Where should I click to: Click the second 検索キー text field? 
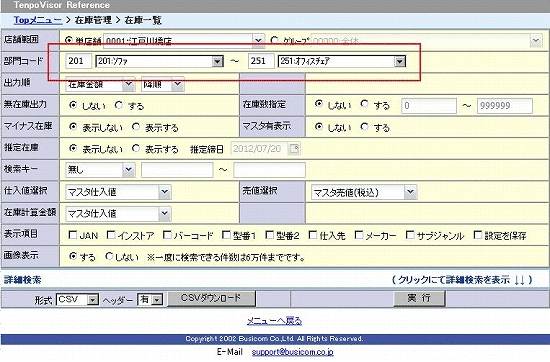[x=269, y=170]
